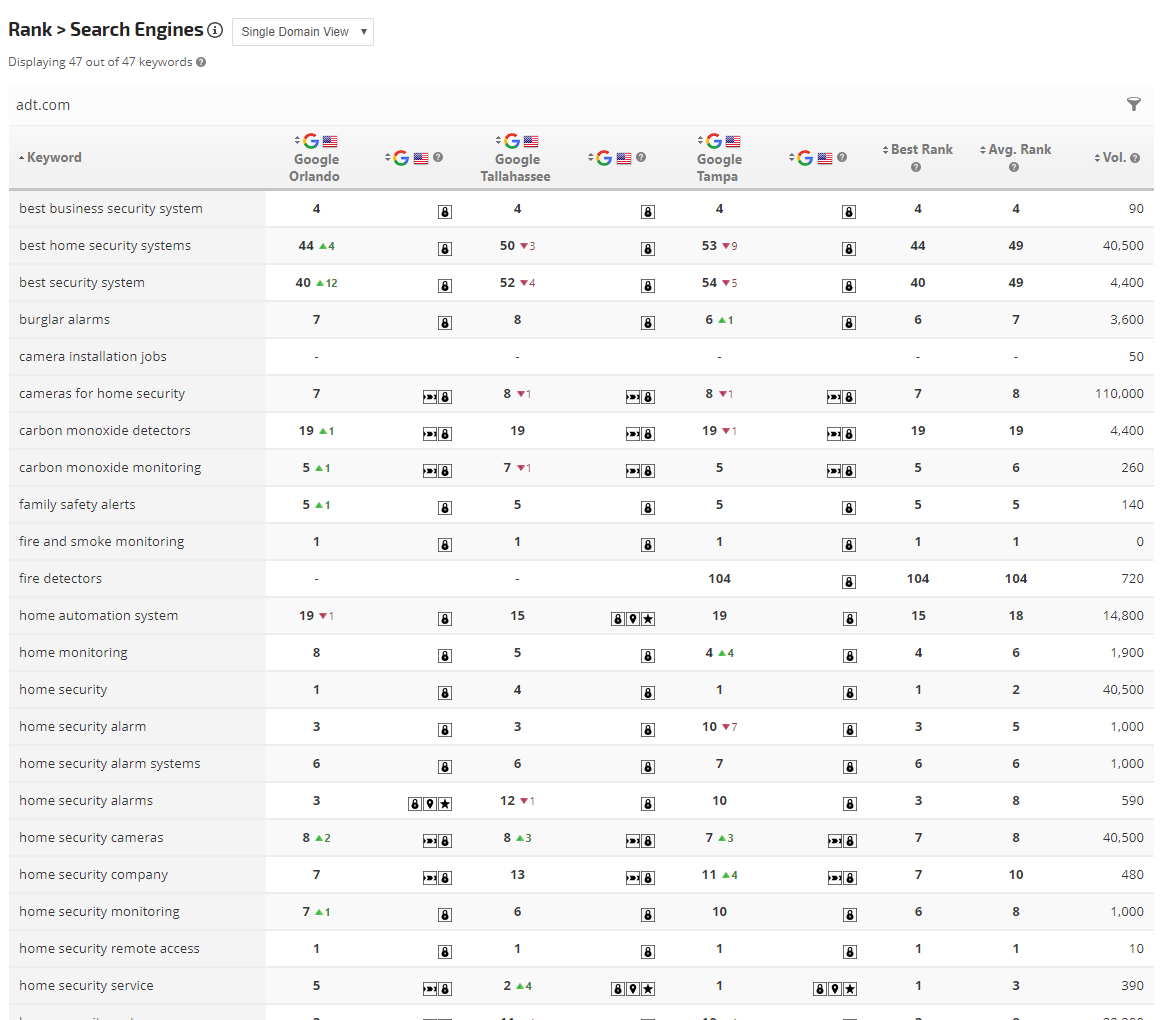1164x1020 pixels.
Task: Click the 'home security cameras' keyword
Action: tap(91, 838)
